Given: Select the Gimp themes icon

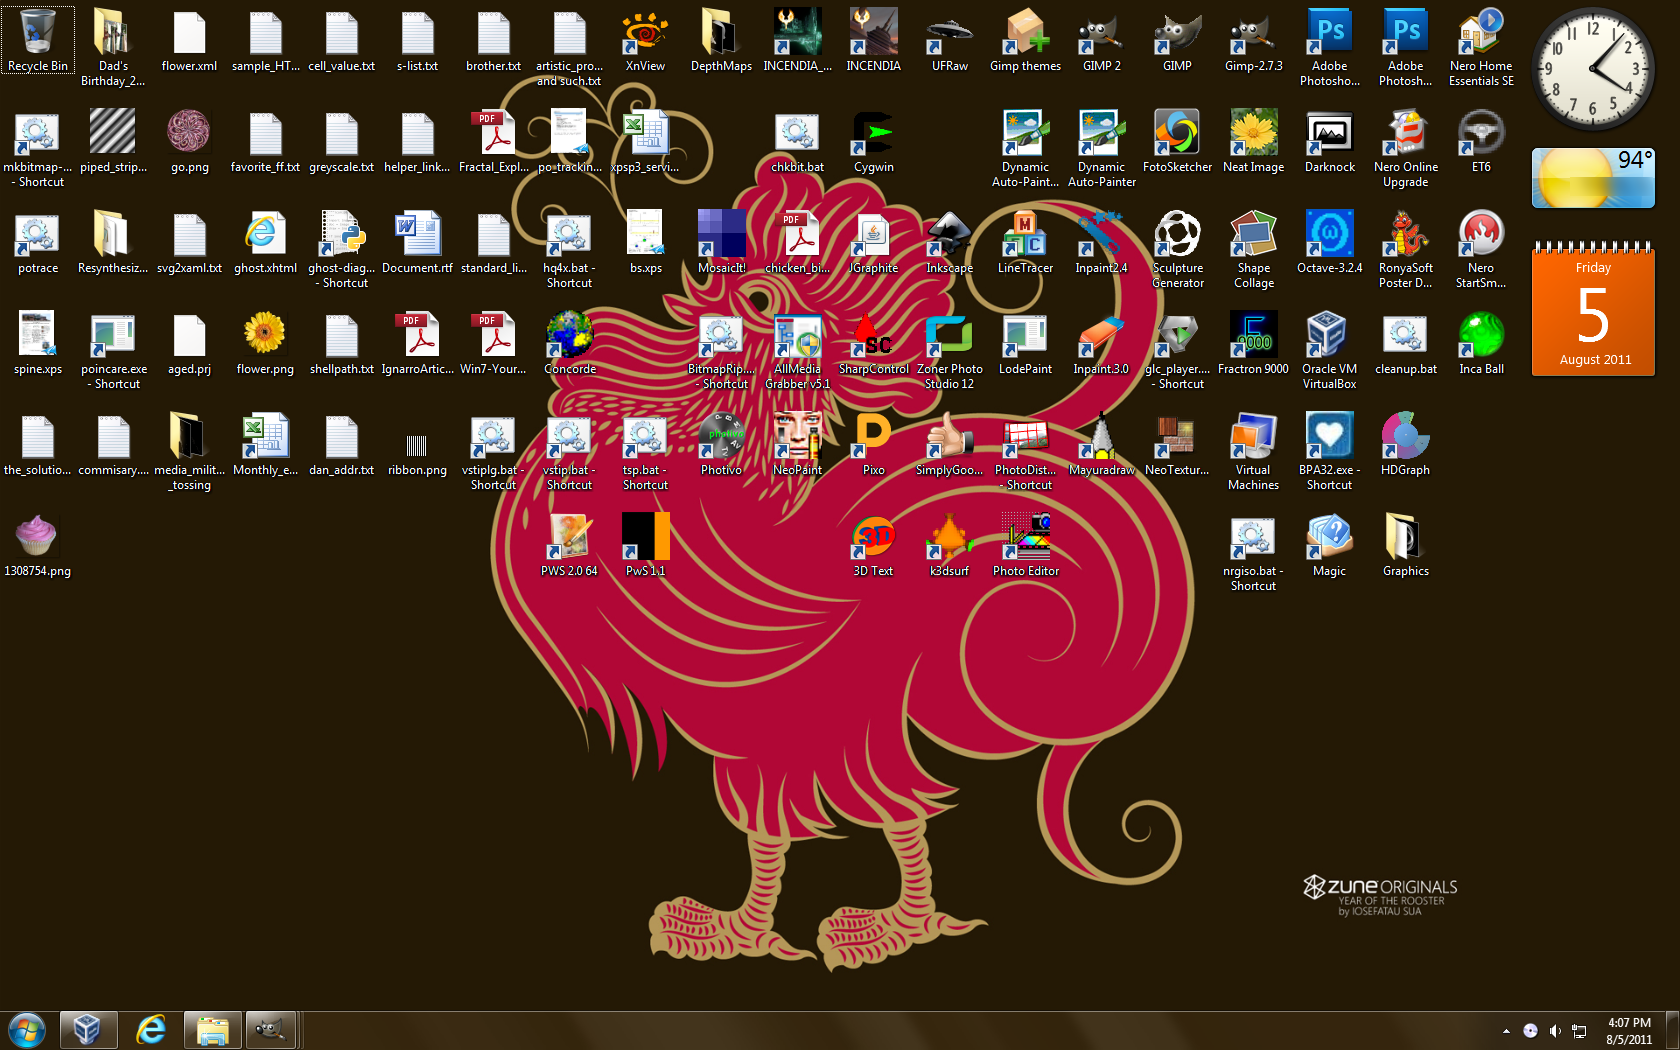Looking at the screenshot, I should 1025,40.
